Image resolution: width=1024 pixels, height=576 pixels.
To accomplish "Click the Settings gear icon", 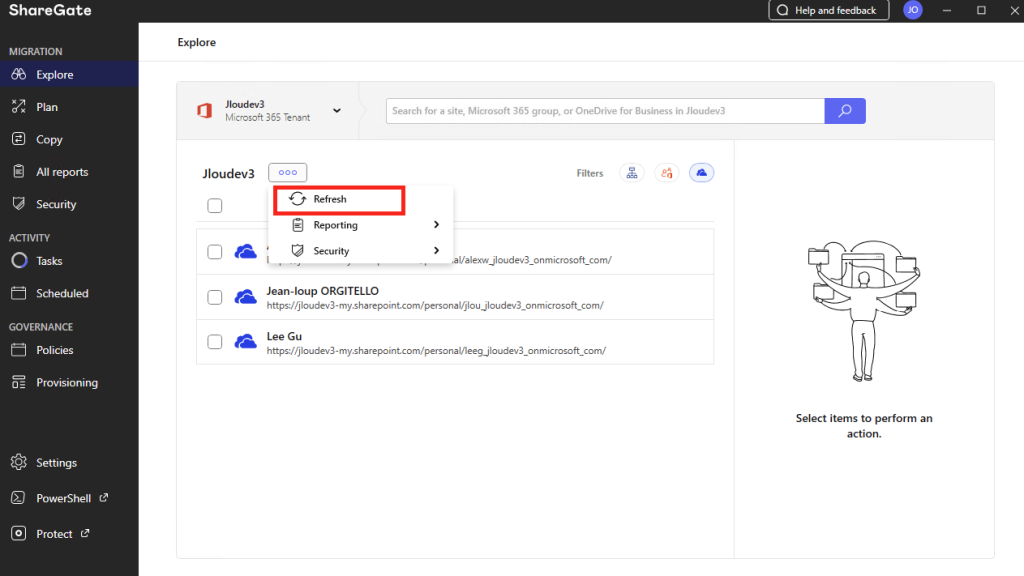I will [x=19, y=462].
